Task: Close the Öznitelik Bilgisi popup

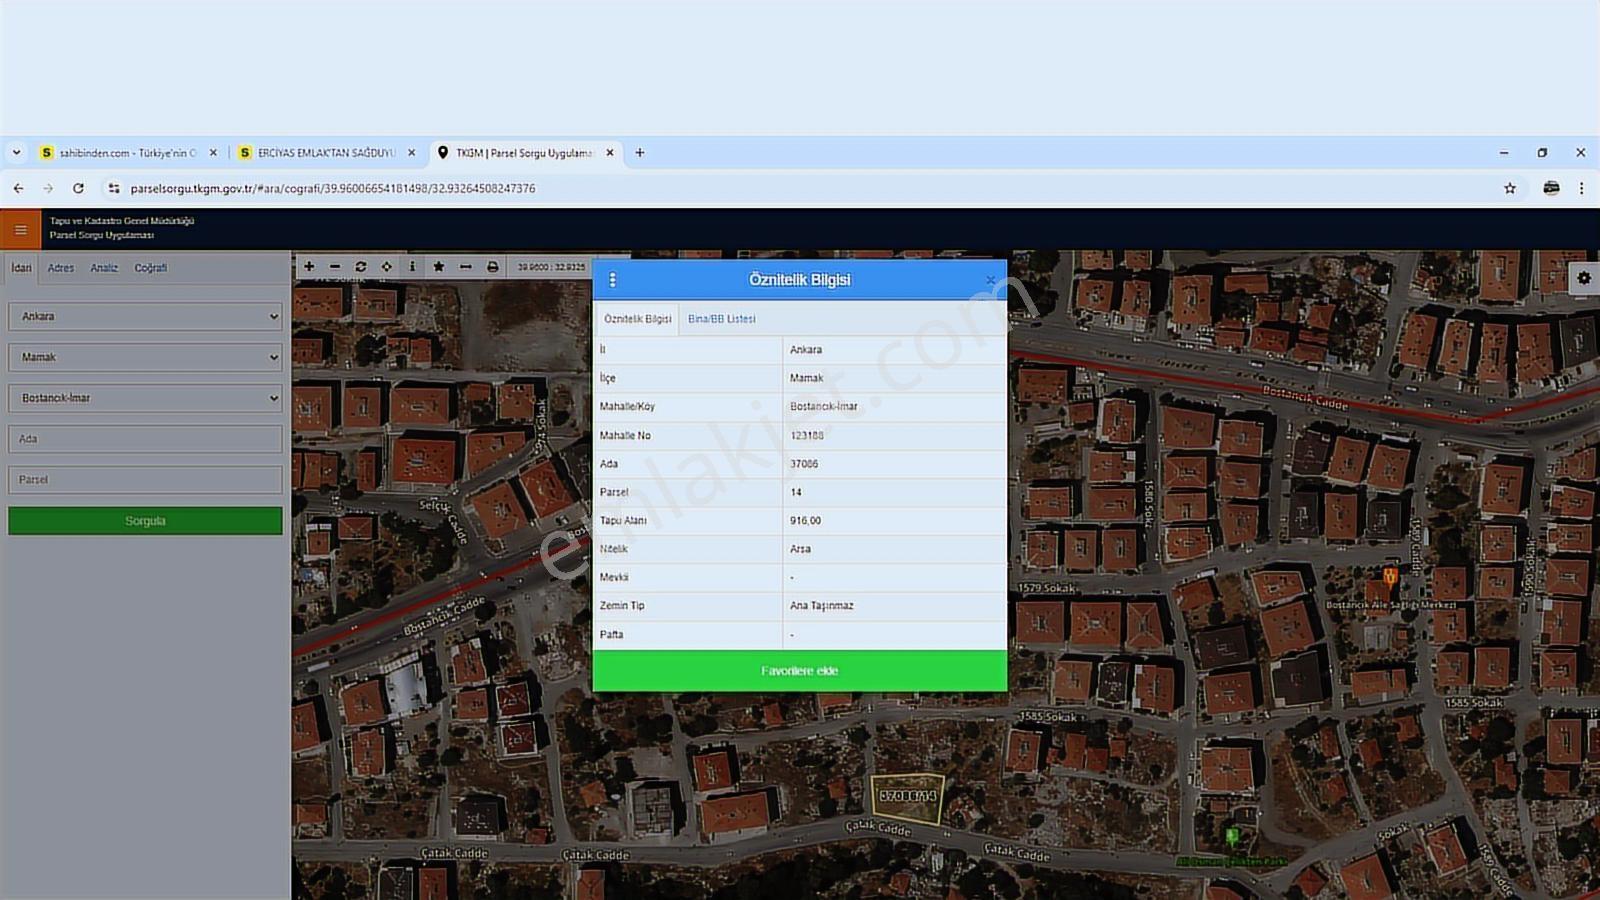Action: [990, 280]
